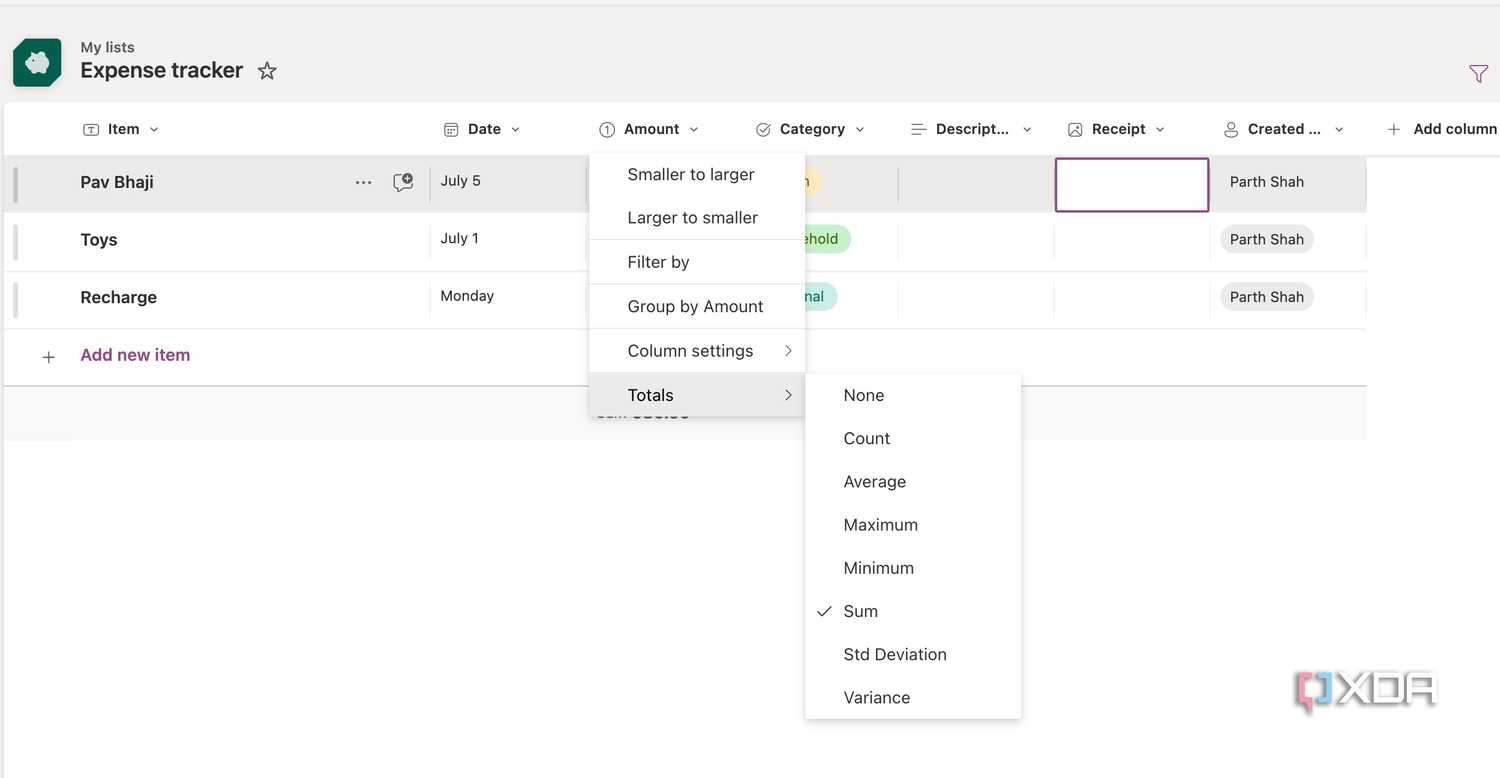Click the Recharge category teal pill
The height and width of the screenshot is (778, 1500).
click(x=821, y=297)
